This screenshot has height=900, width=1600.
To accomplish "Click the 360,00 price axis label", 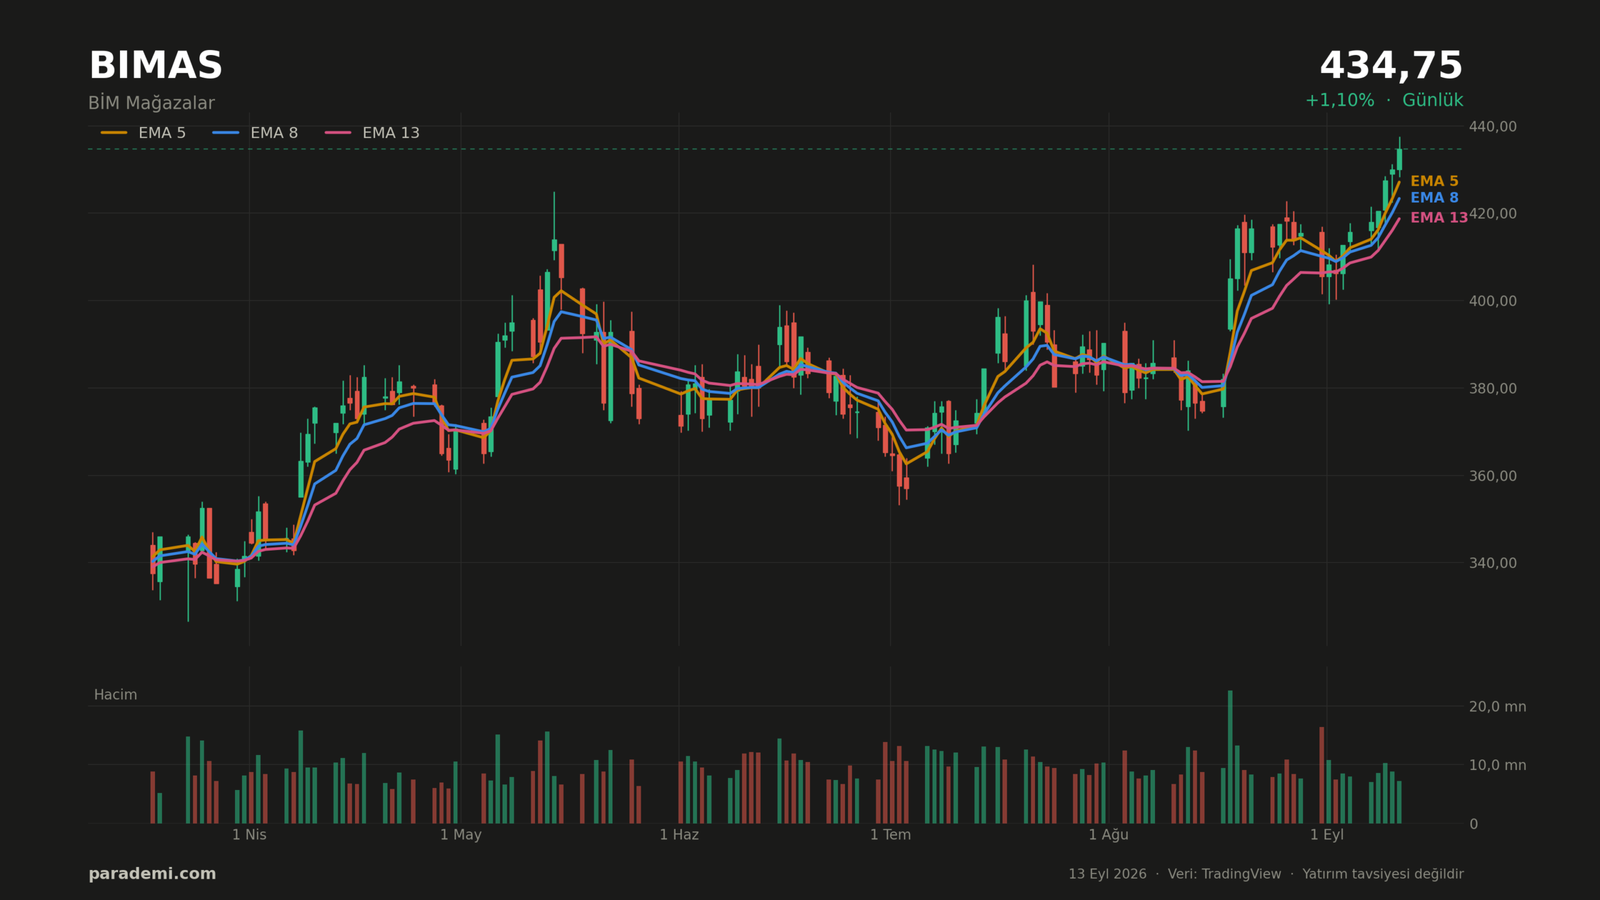I will coord(1492,476).
